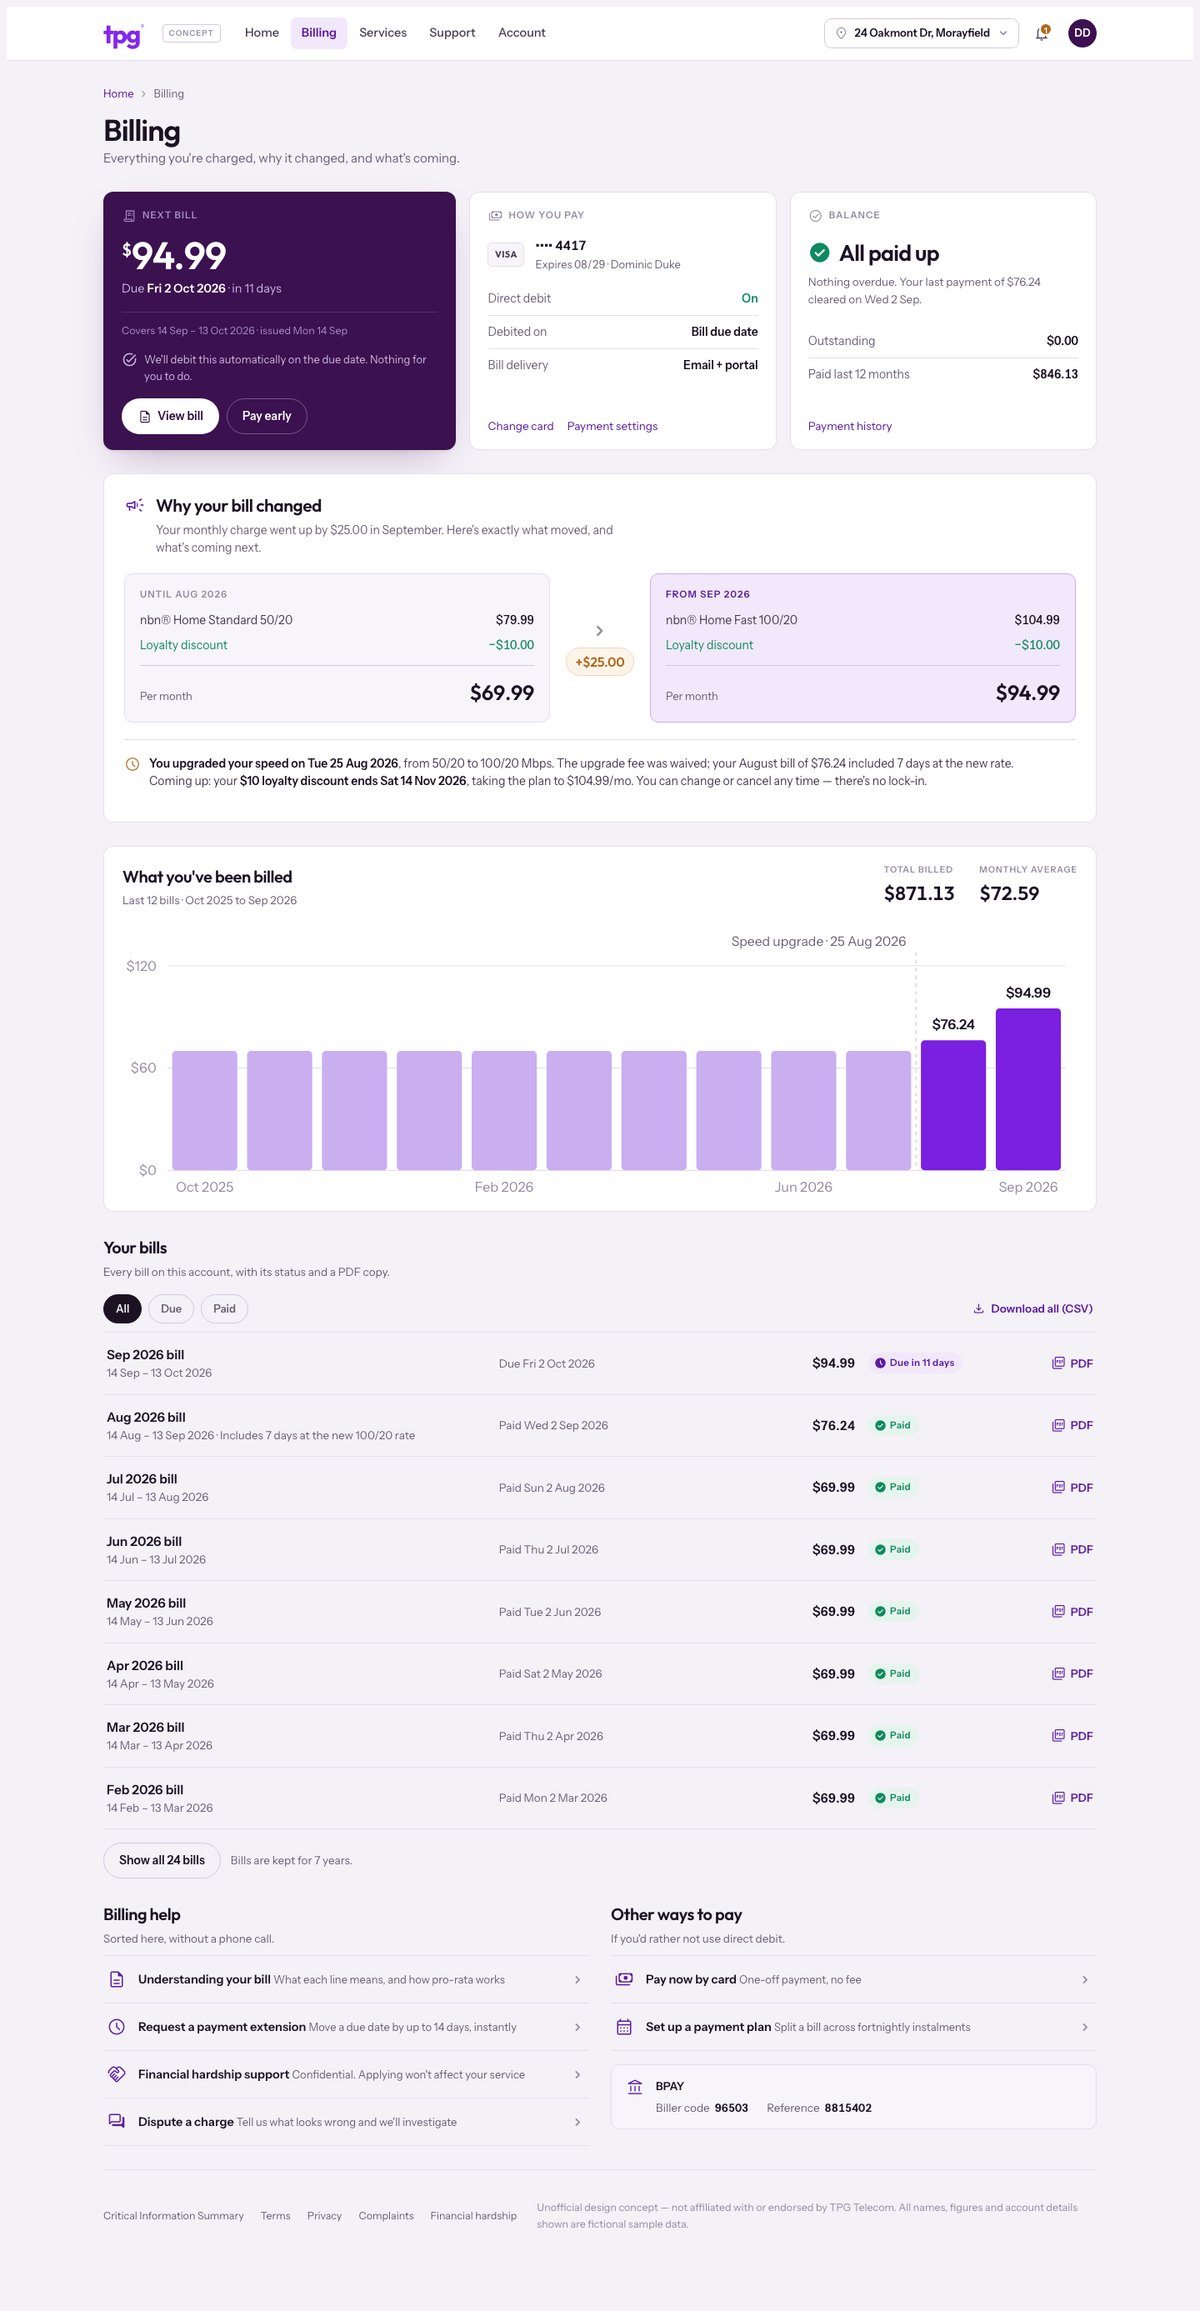
Task: Download the Feb 2026 bill PDF
Action: [x=1072, y=1798]
